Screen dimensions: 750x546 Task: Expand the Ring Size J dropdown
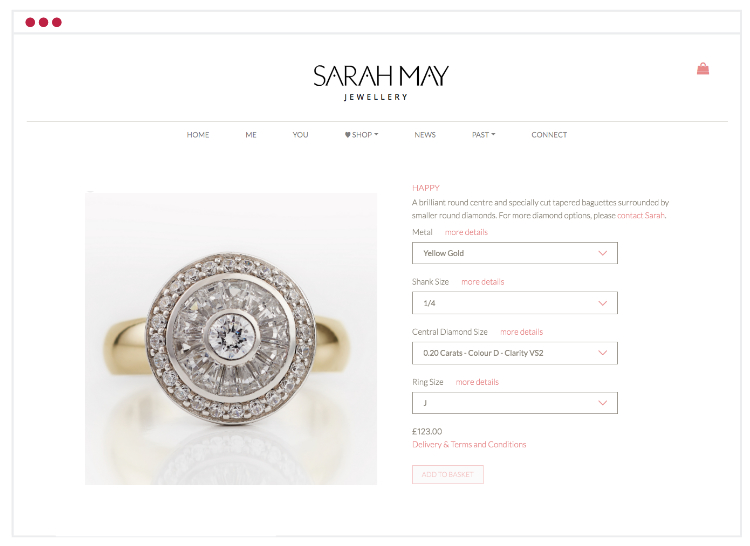click(515, 403)
